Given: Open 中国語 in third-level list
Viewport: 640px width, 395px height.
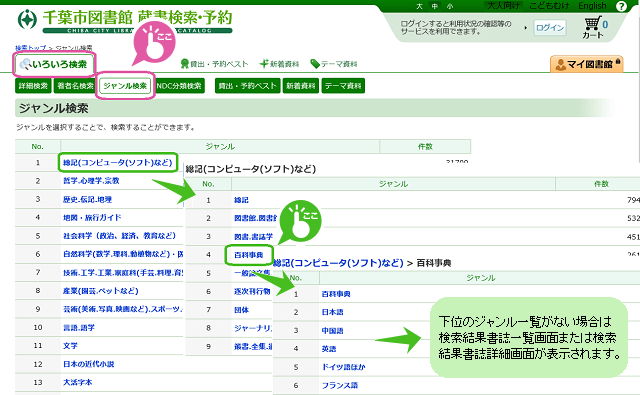Looking at the screenshot, I should [x=332, y=331].
